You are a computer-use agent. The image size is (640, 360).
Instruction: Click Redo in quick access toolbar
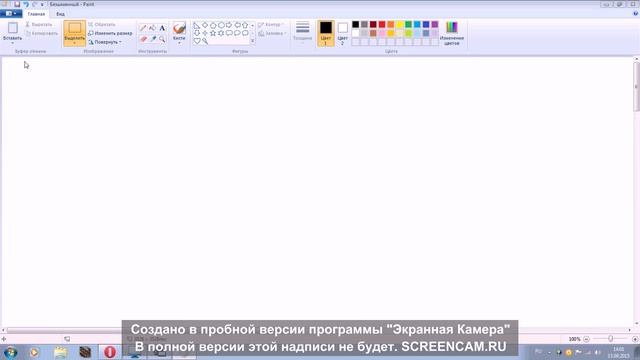point(34,4)
